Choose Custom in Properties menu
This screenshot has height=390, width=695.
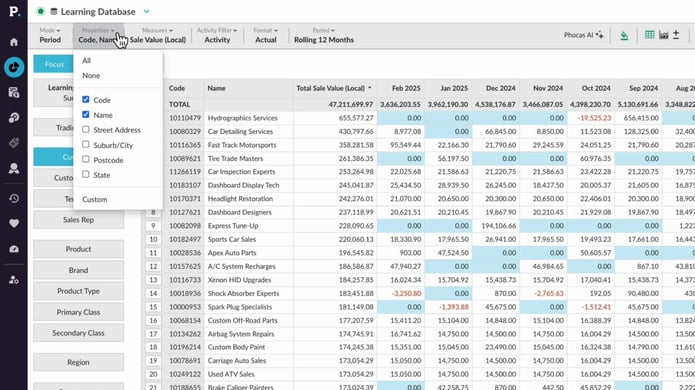94,199
